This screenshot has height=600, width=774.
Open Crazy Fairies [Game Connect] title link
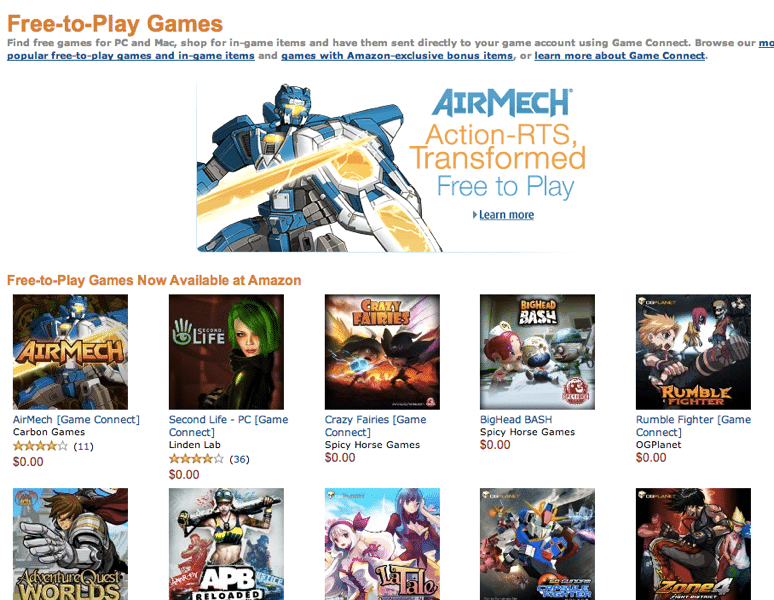[x=375, y=426]
